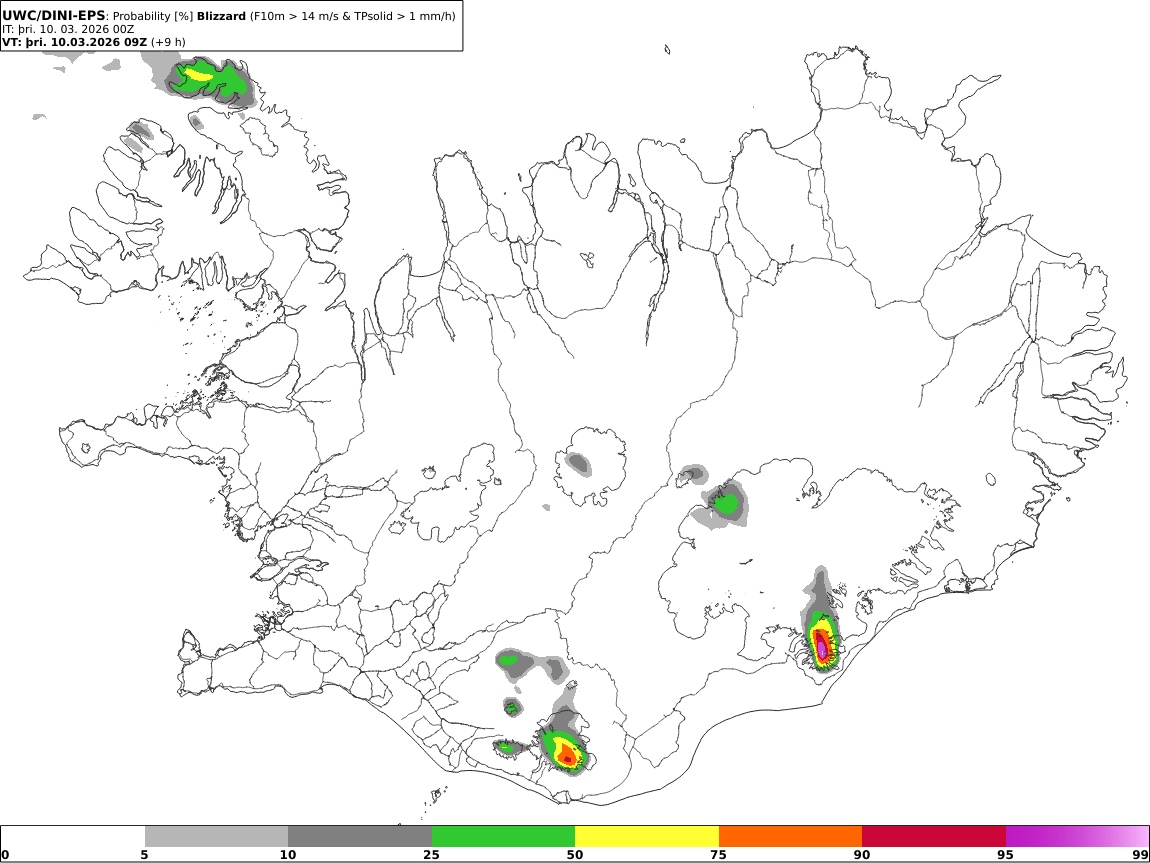This screenshot has height=863, width=1150.
Task: Click the dark gray 10-25% legend swatch
Action: point(360,837)
